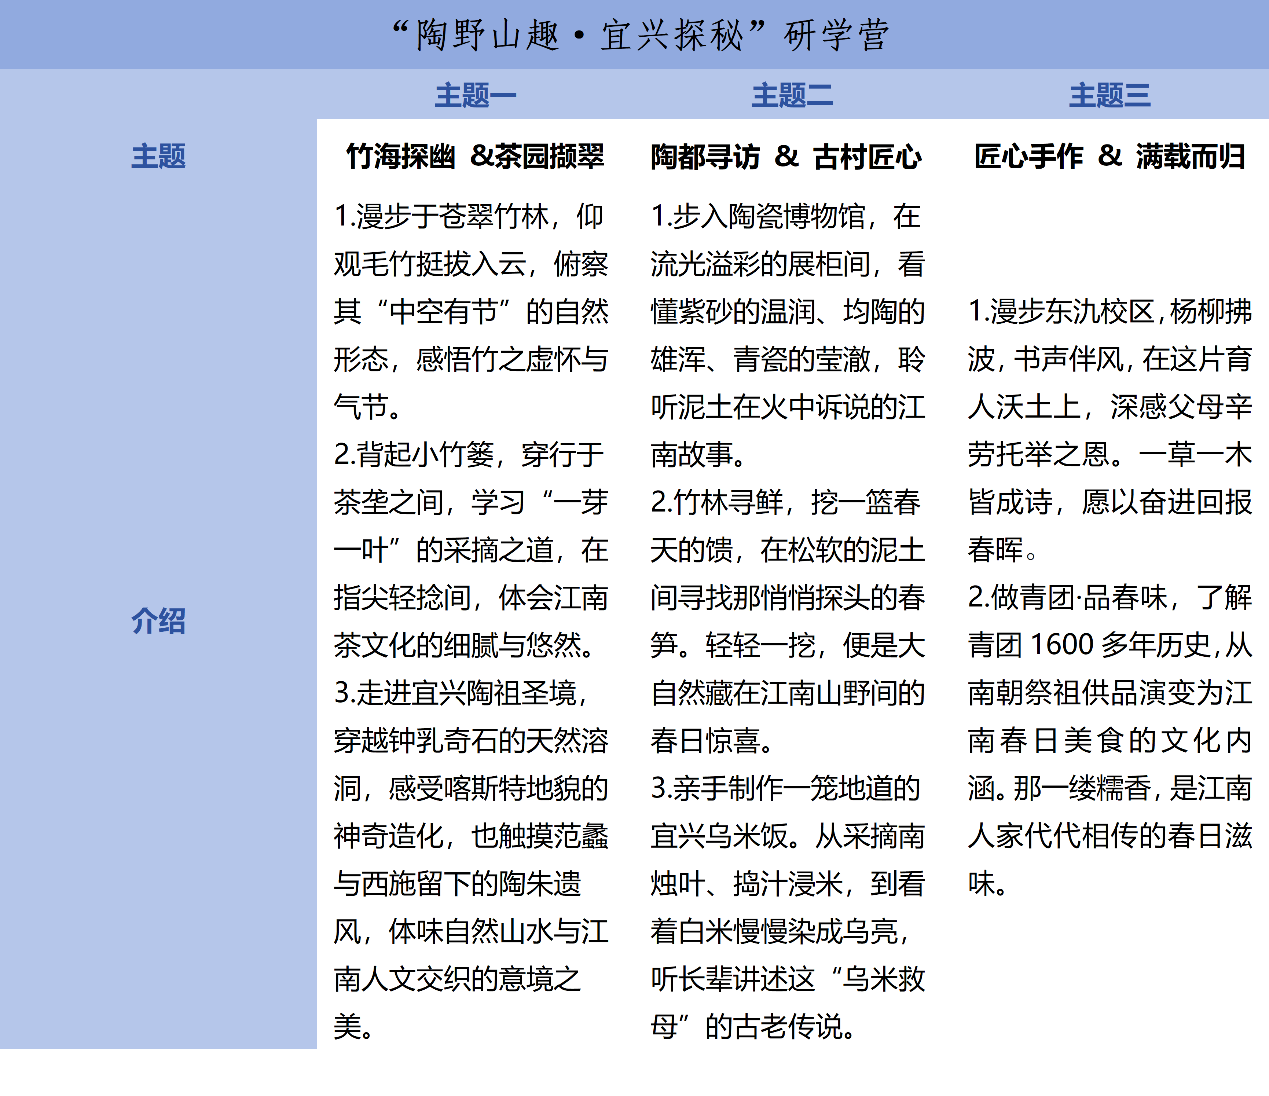Select the 陶都寻访 & 古村匠心 heading cell

click(786, 157)
